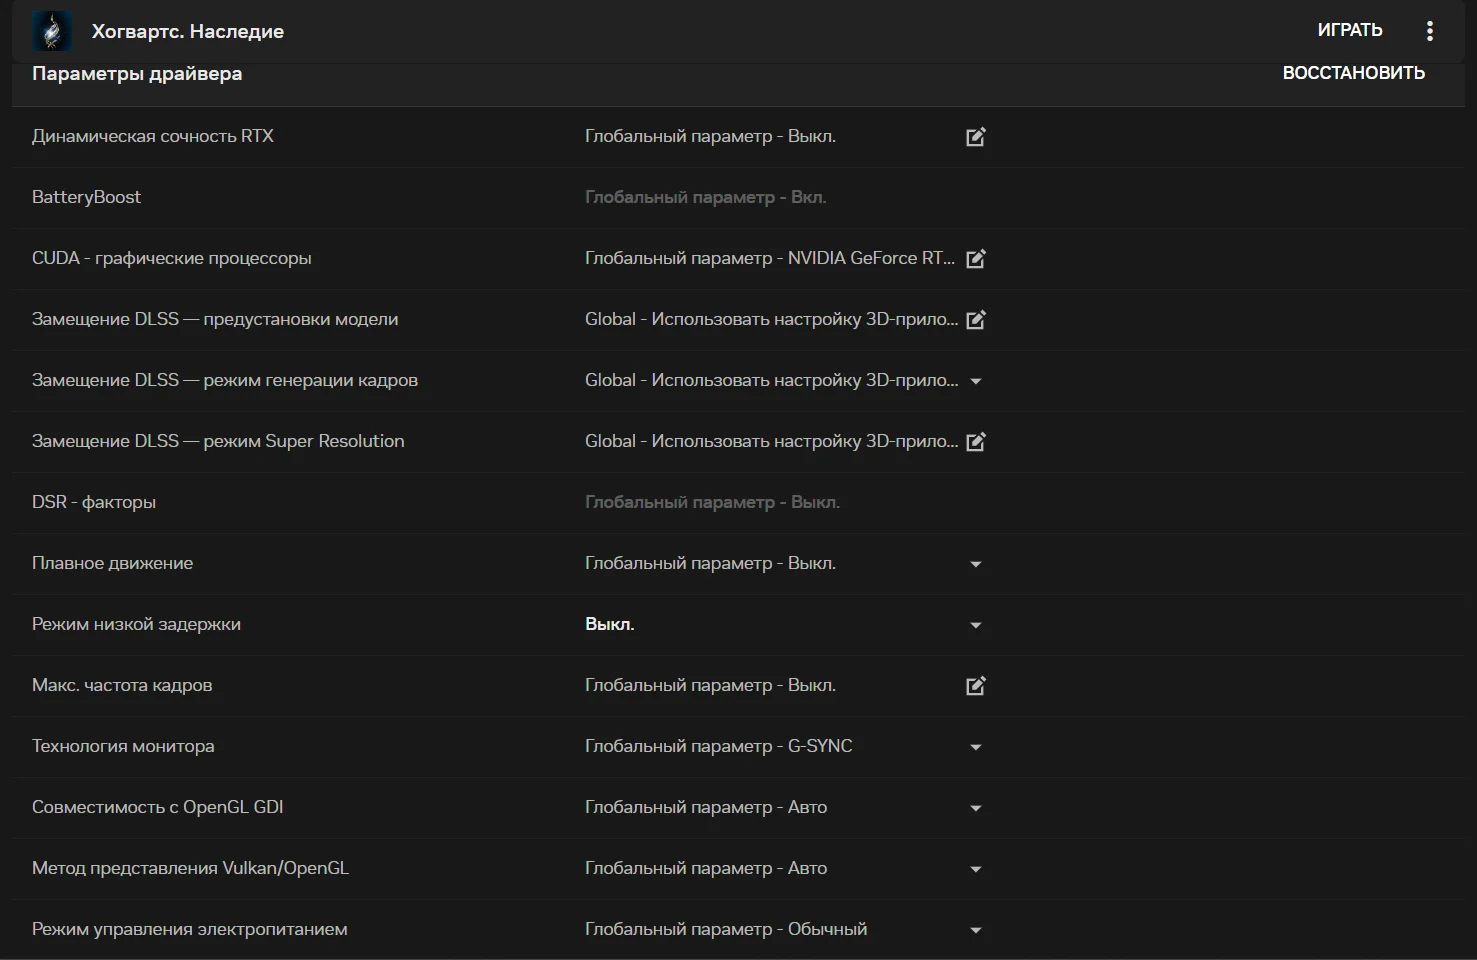This screenshot has width=1477, height=960.
Task: Edit Замещение DLSS предустановки модели setting
Action: click(975, 320)
